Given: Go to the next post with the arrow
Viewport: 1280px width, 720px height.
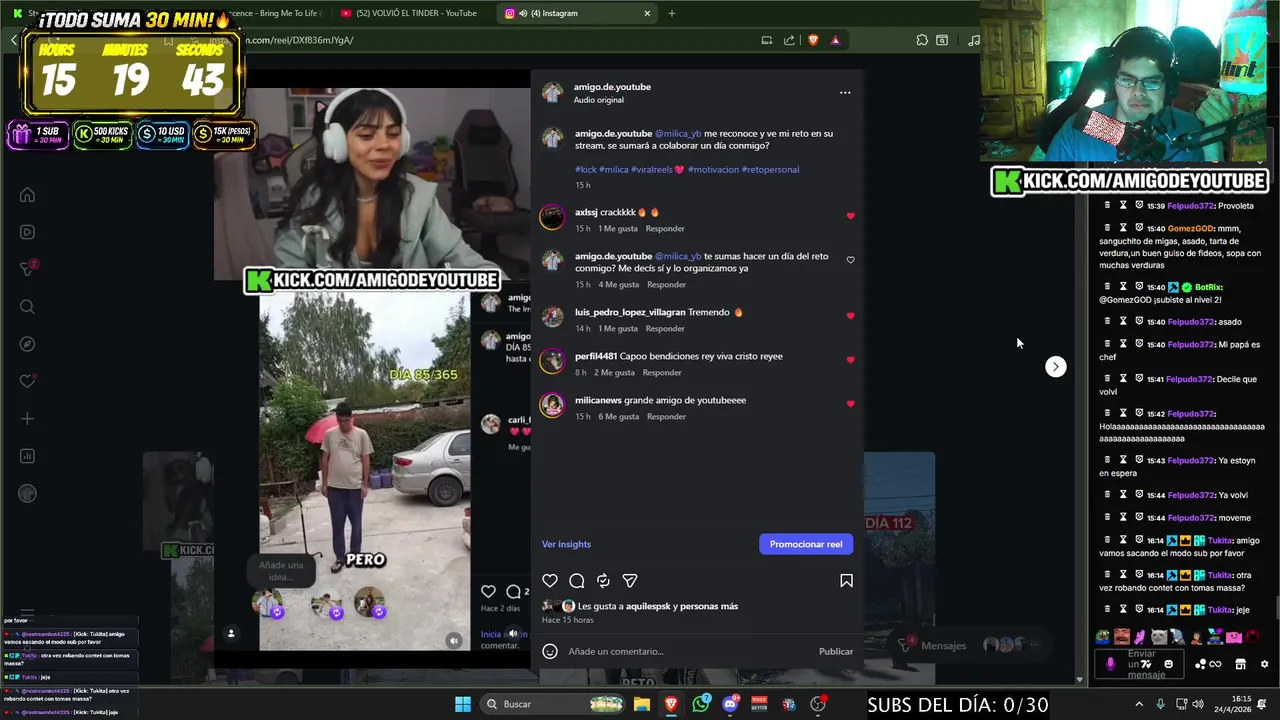Looking at the screenshot, I should tap(1055, 366).
